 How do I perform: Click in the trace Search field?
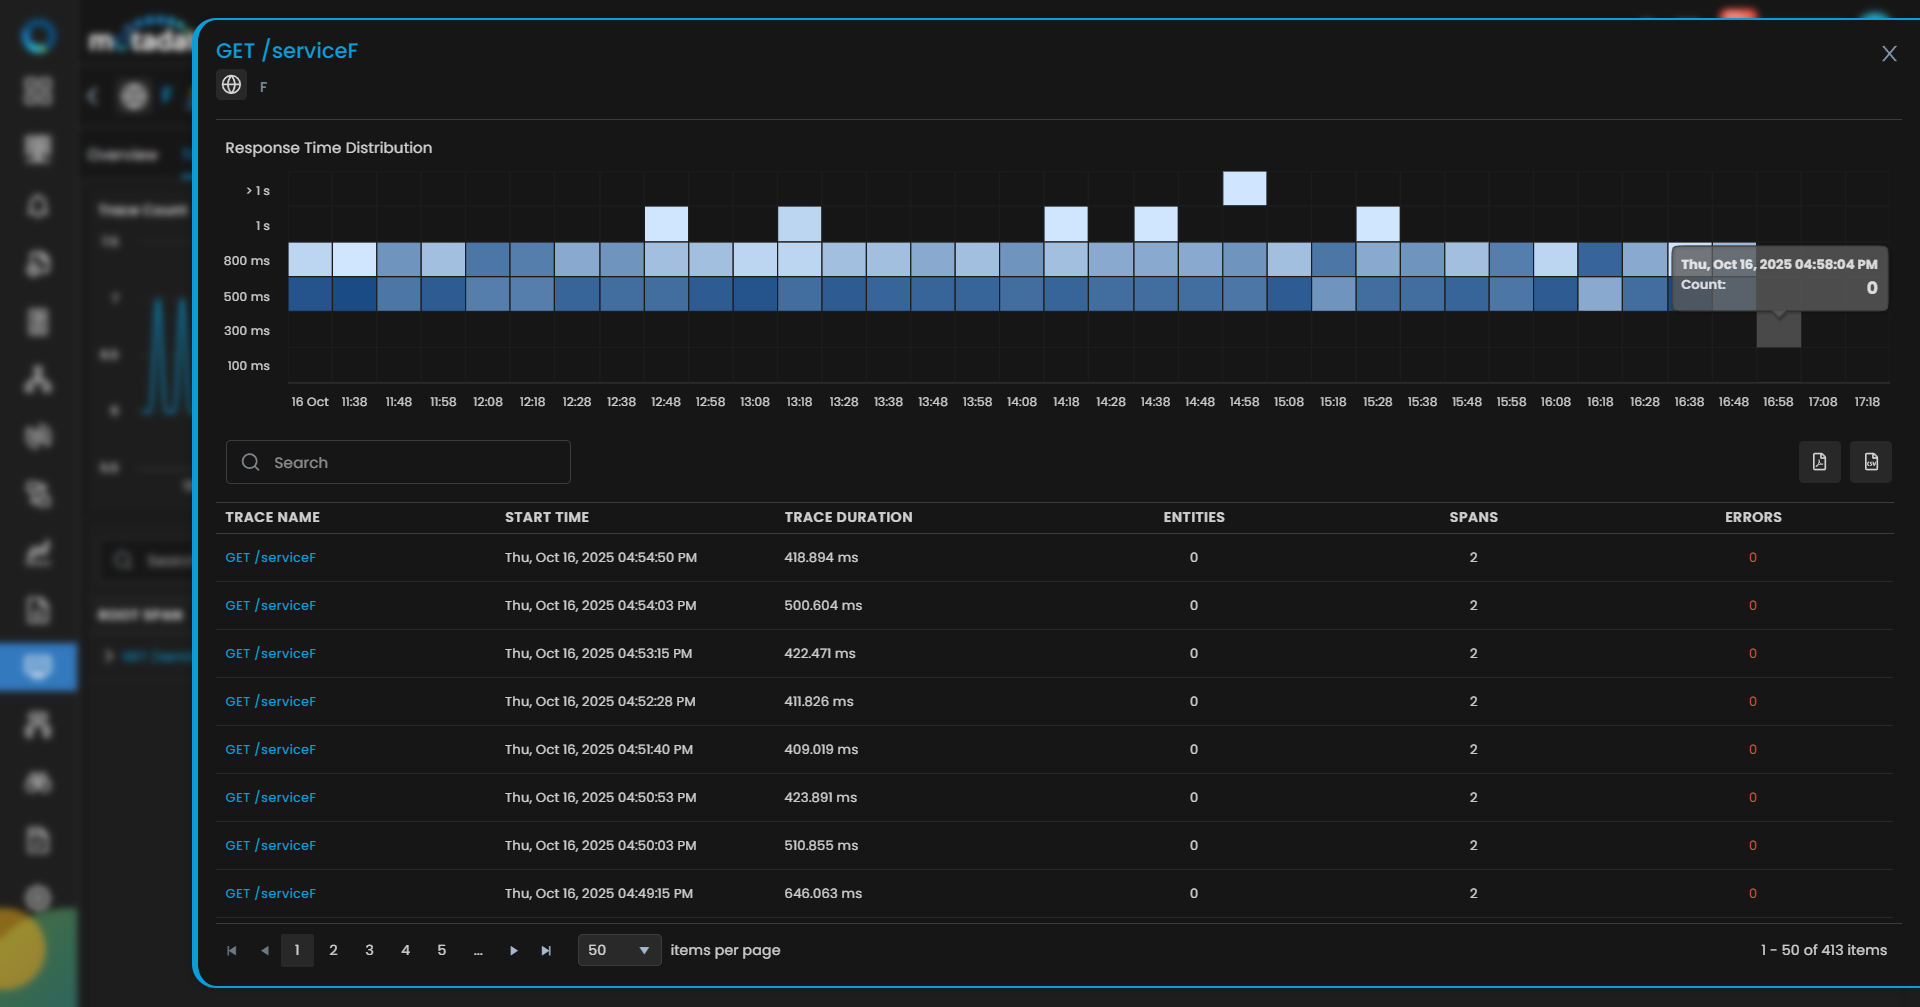(398, 462)
